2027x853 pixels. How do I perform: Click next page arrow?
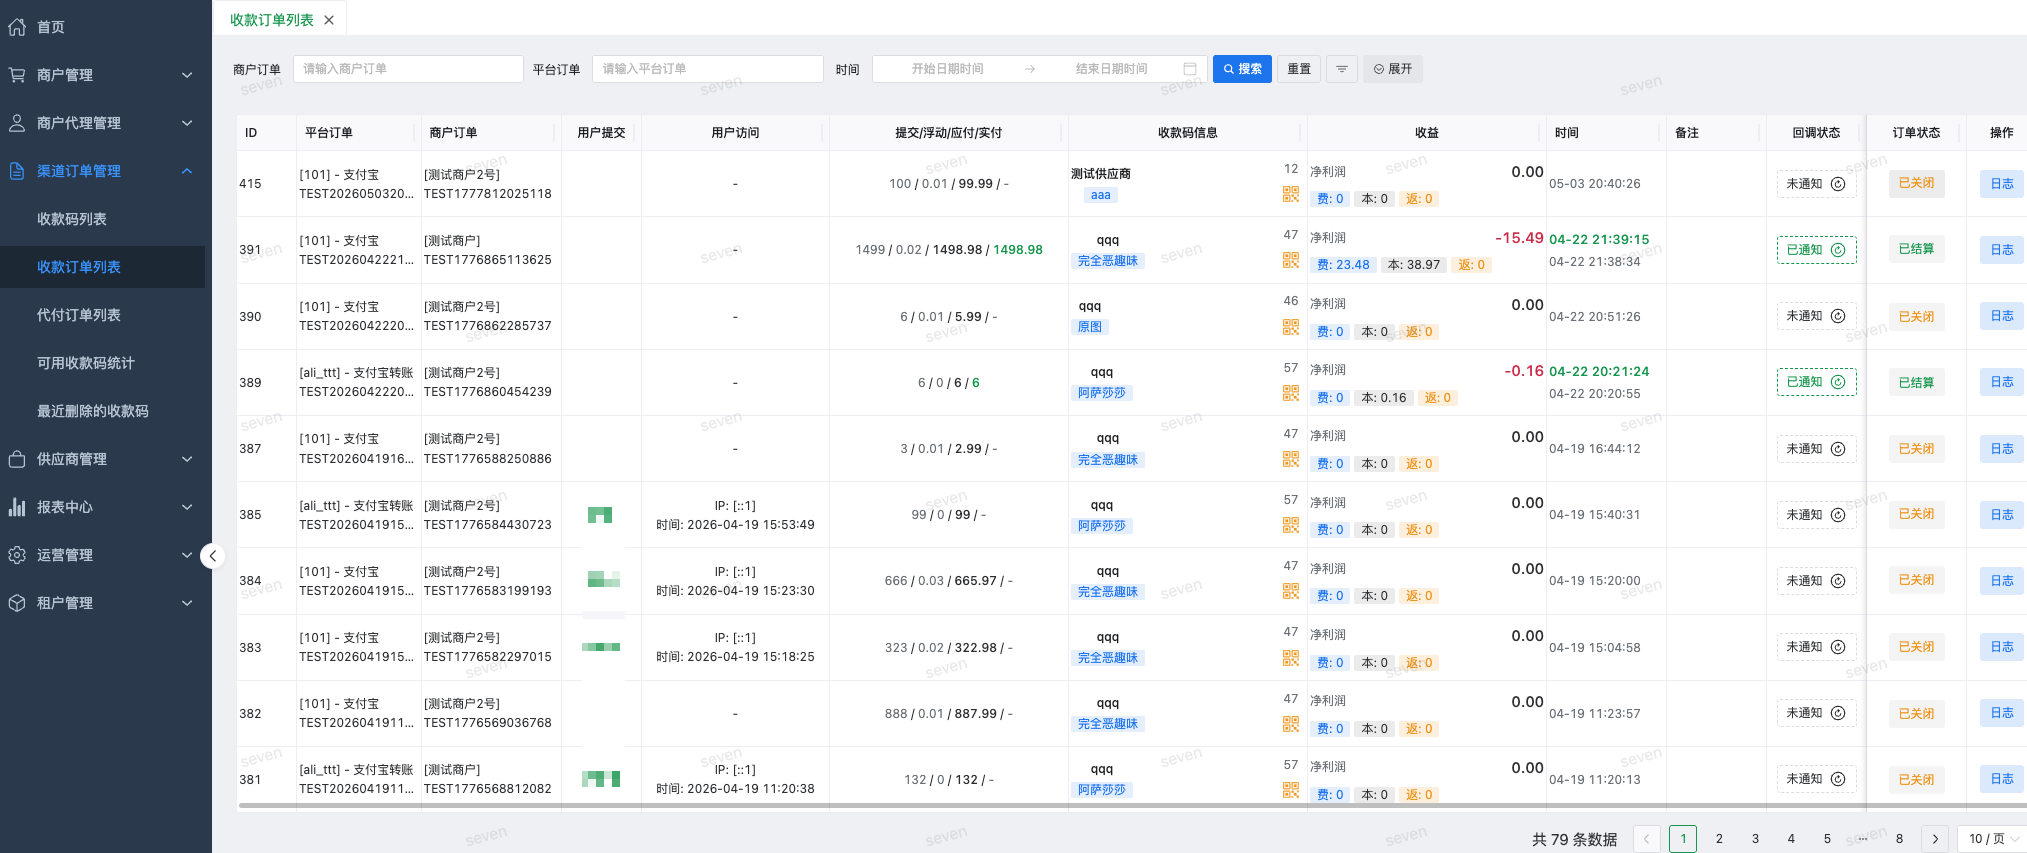tap(1935, 839)
